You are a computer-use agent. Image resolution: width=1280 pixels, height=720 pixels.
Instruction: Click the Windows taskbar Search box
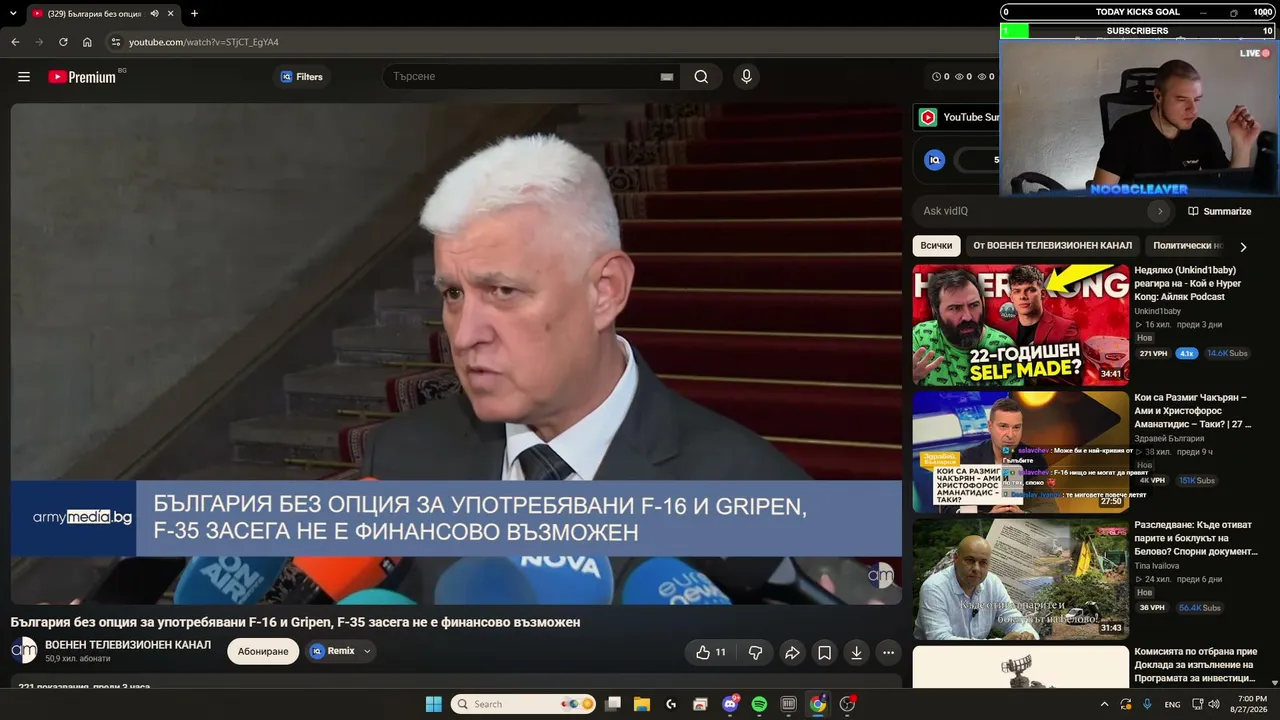525,704
